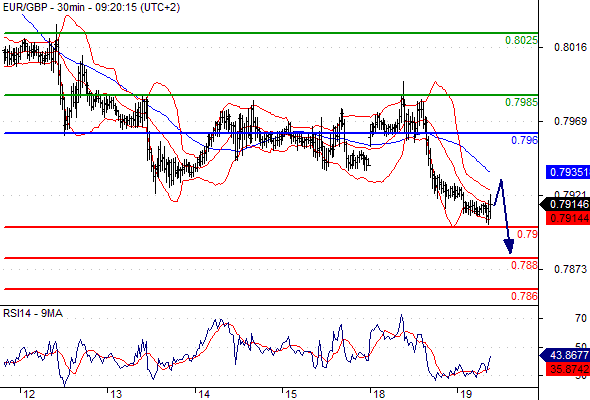Click the 0.786 support level label
This screenshot has height=400, width=590.
click(524, 296)
